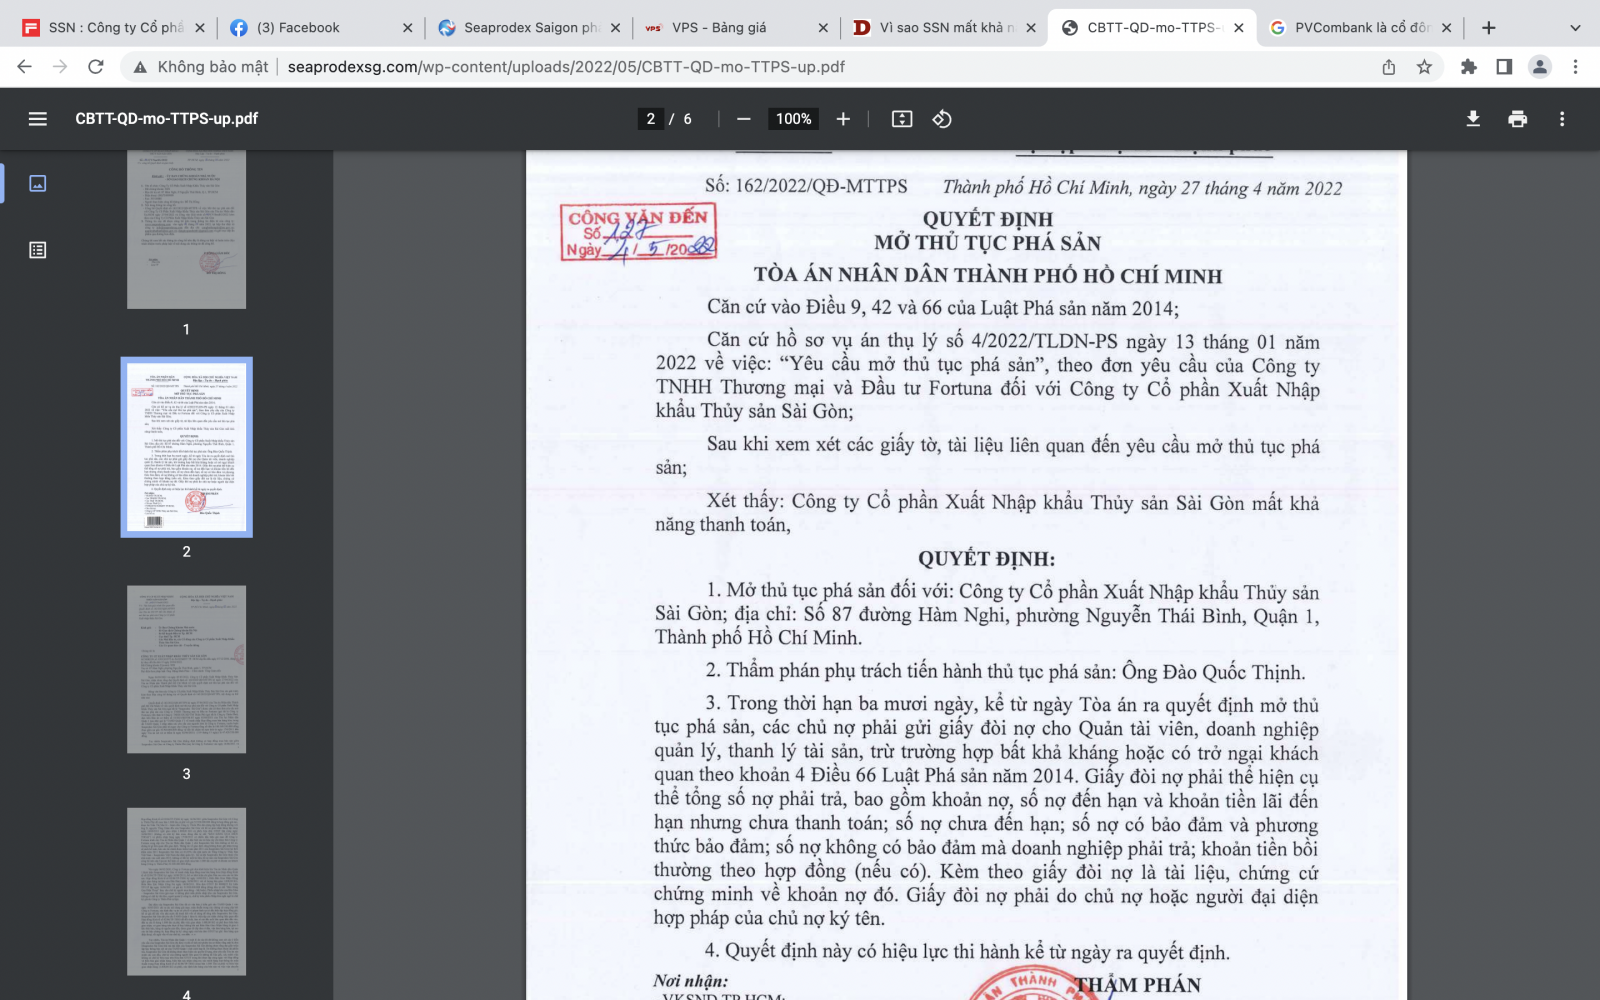Close the PVCombank tab
This screenshot has height=1000, width=1600.
click(x=1447, y=28)
